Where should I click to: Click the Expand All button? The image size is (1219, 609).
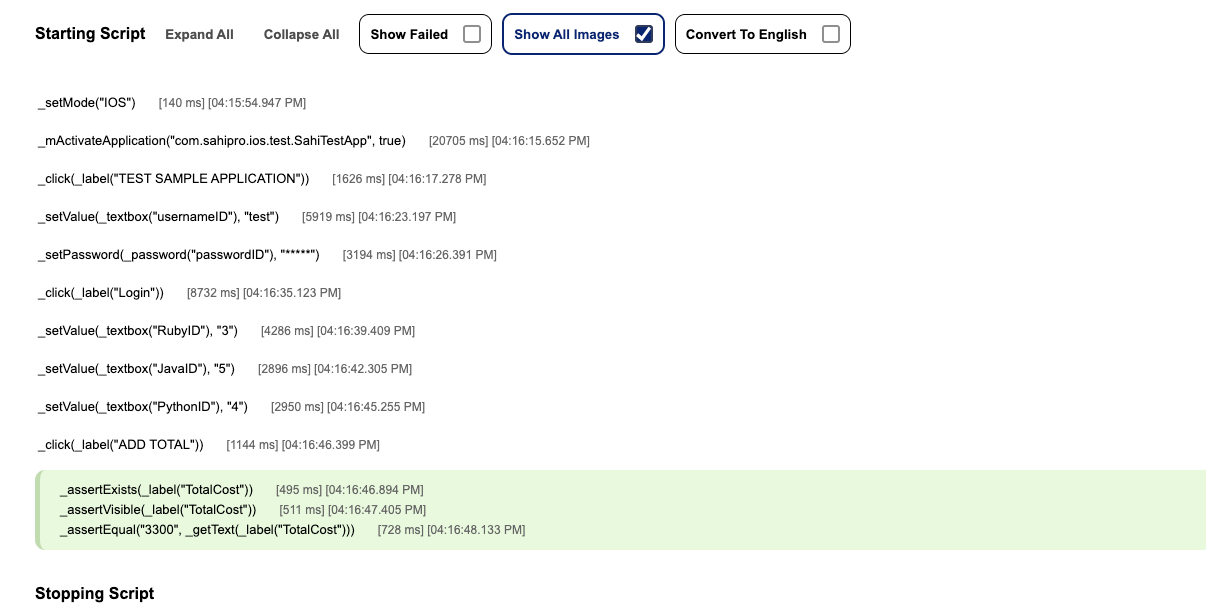coord(199,34)
